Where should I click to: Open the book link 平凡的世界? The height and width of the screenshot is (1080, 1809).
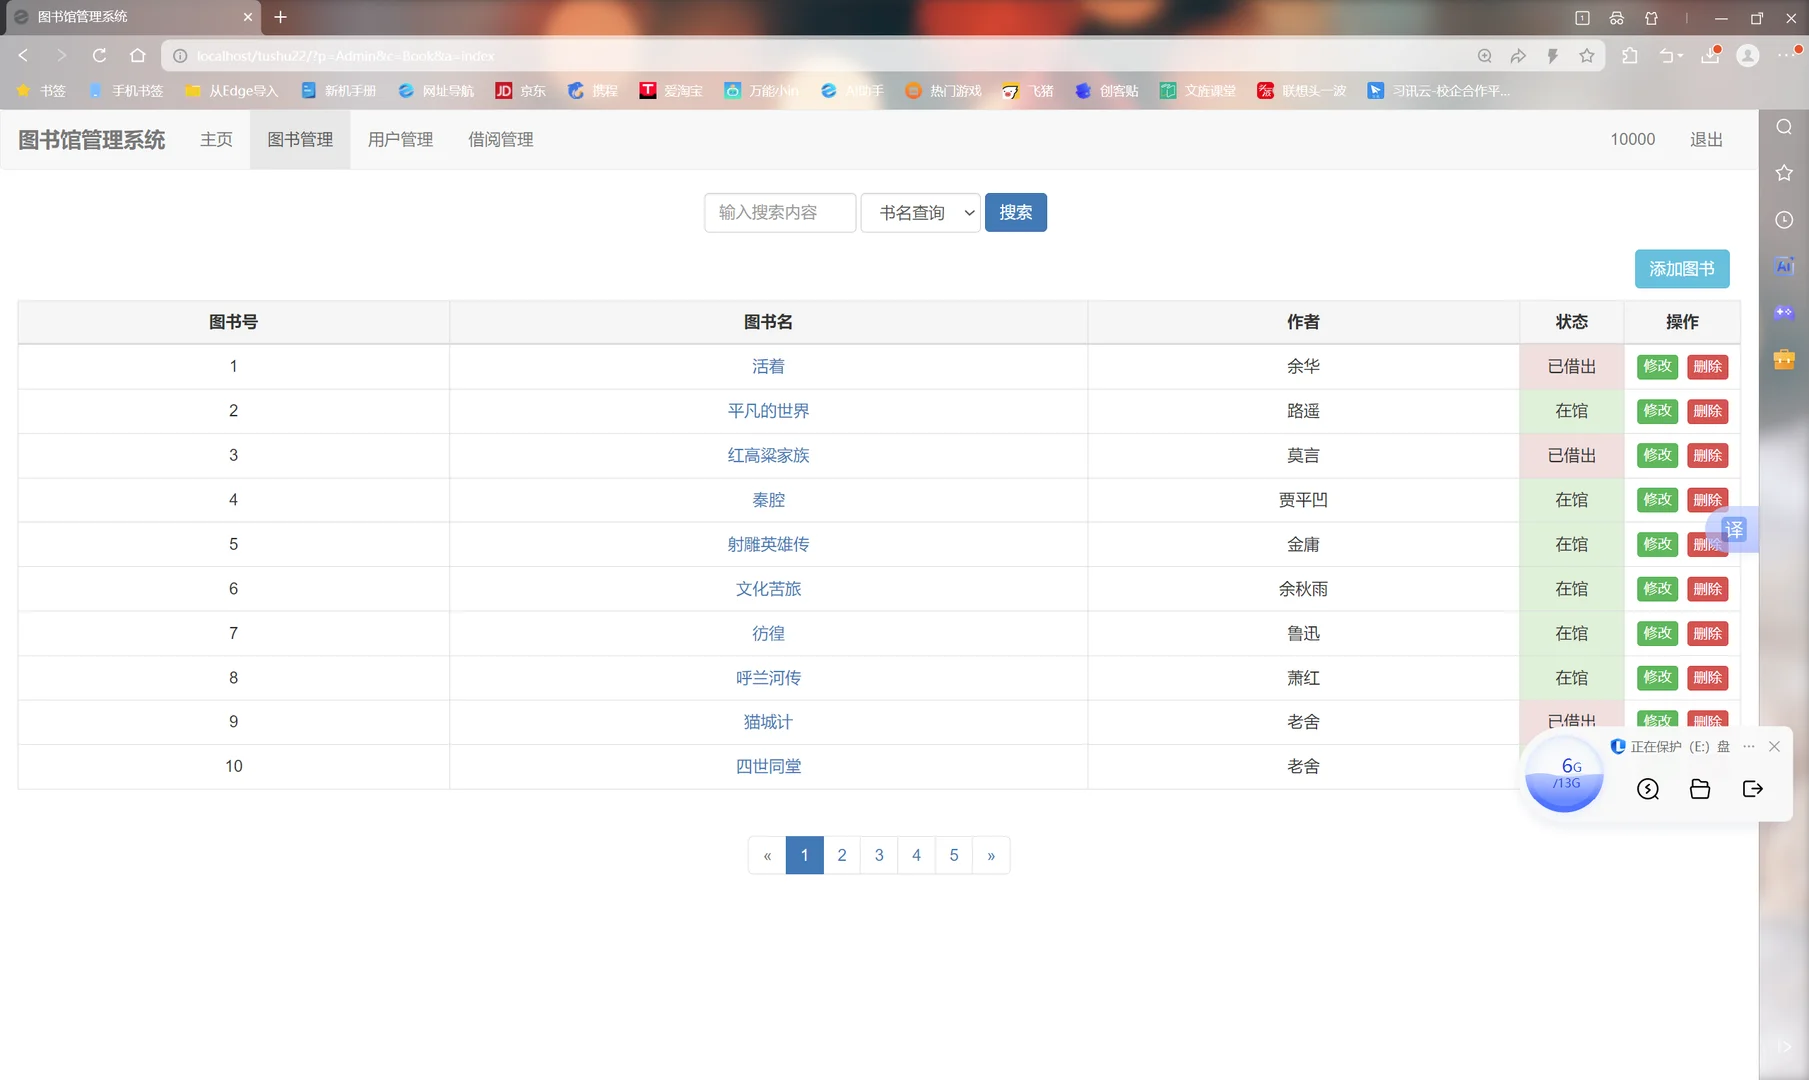pos(768,410)
